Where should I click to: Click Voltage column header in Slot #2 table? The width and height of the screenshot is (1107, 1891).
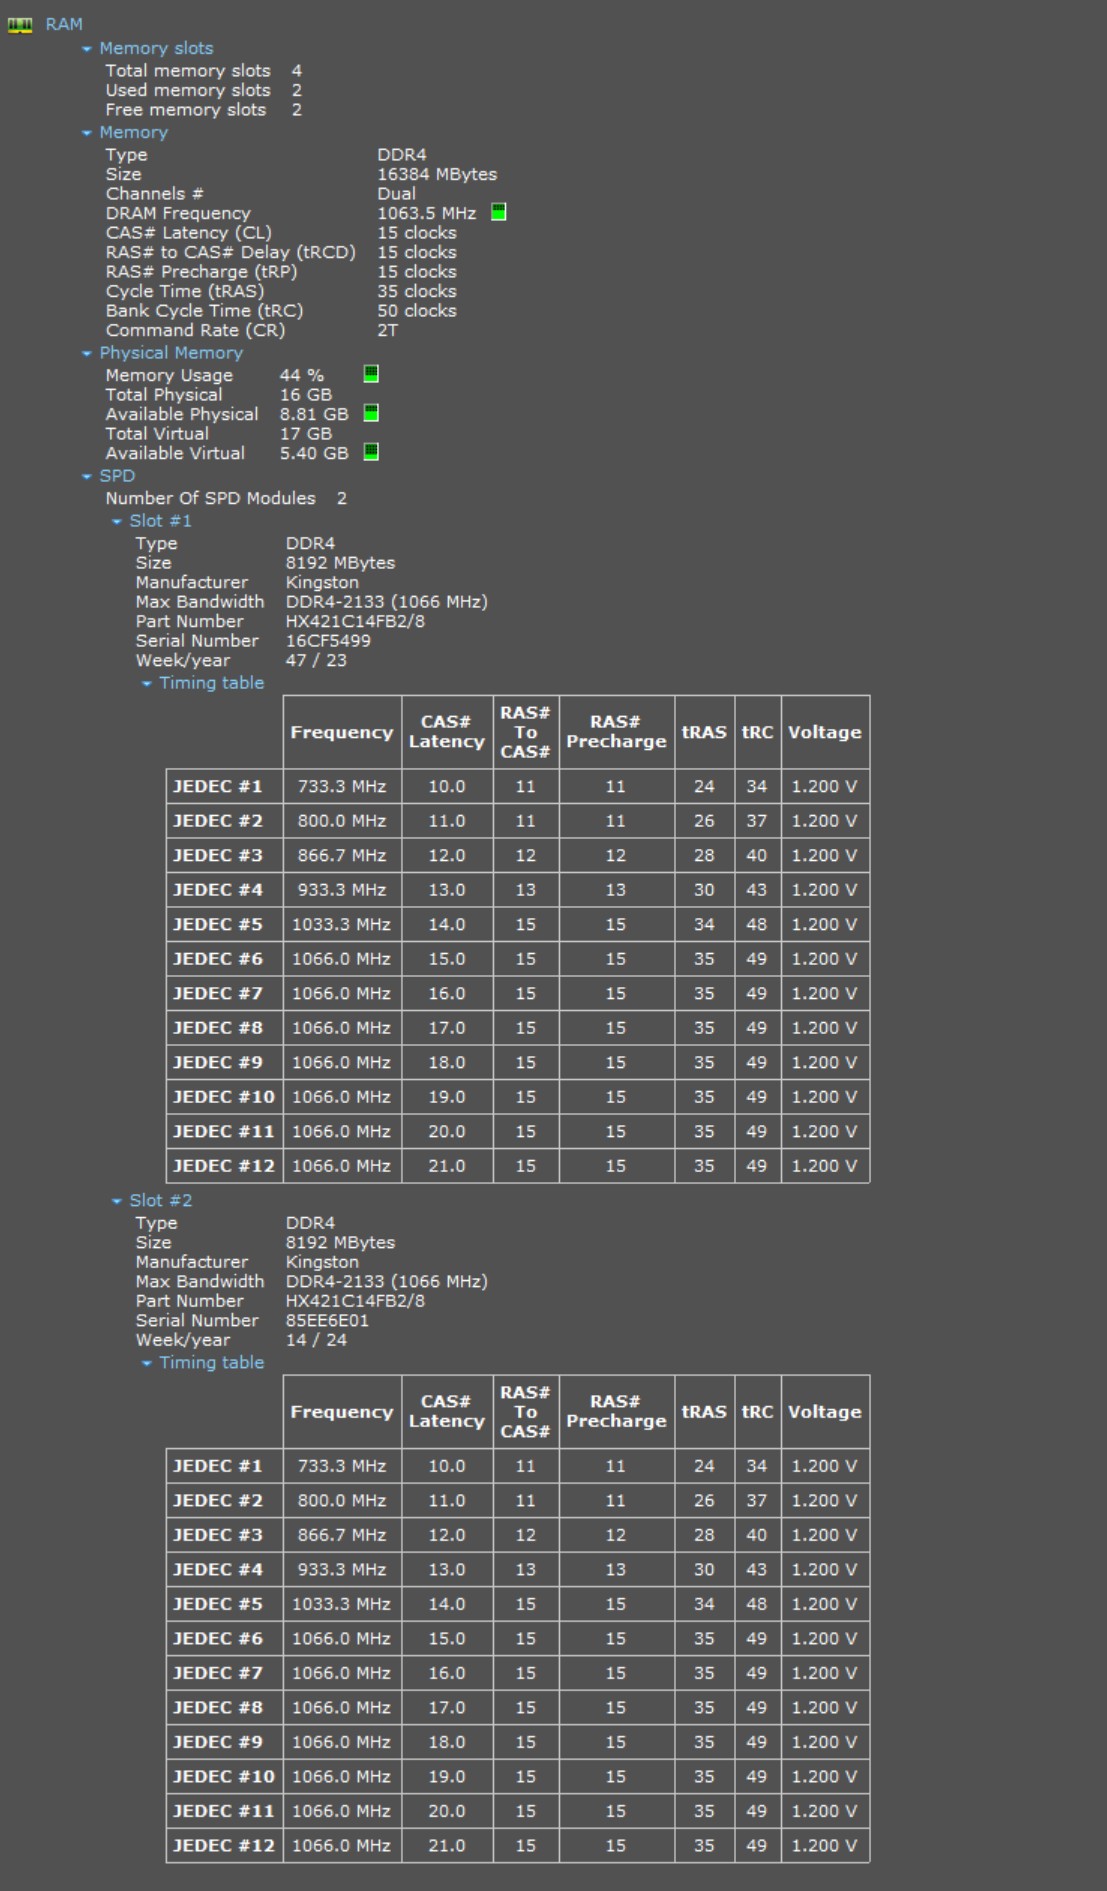(824, 1412)
